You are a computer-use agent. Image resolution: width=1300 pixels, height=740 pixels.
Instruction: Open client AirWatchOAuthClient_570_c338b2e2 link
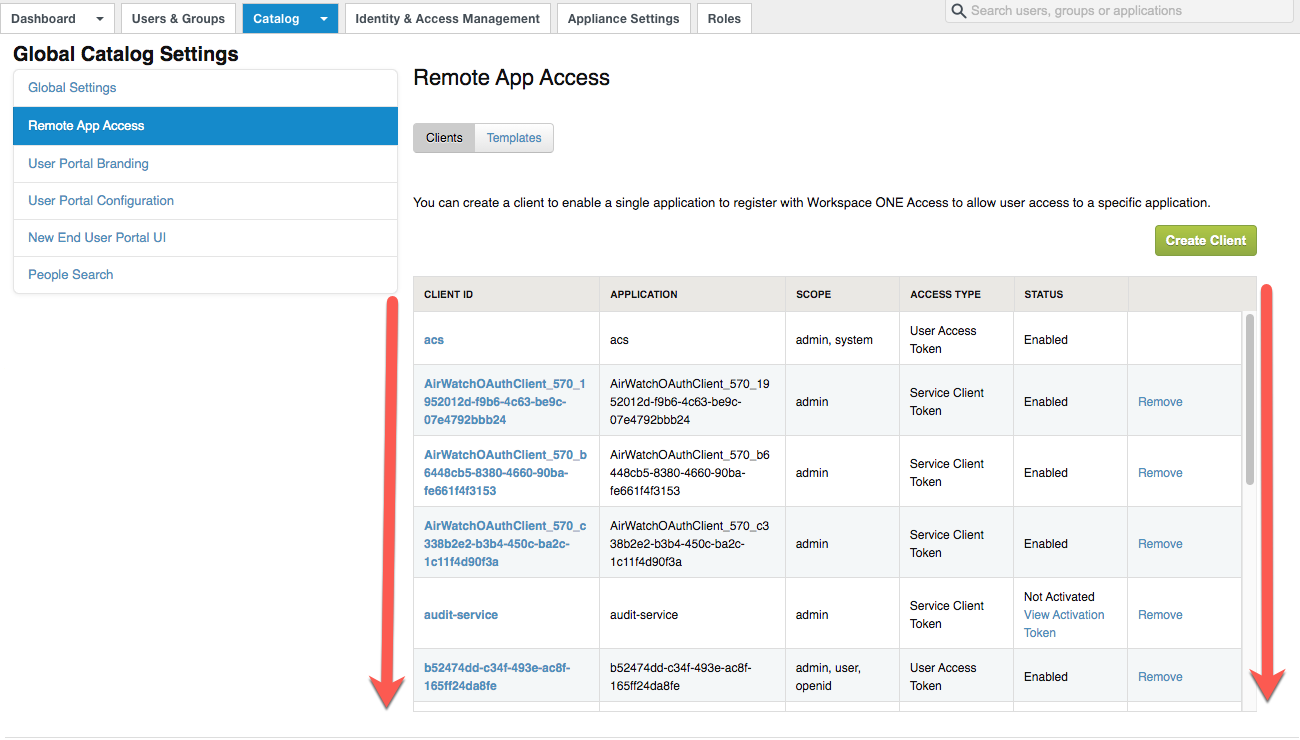coord(505,544)
